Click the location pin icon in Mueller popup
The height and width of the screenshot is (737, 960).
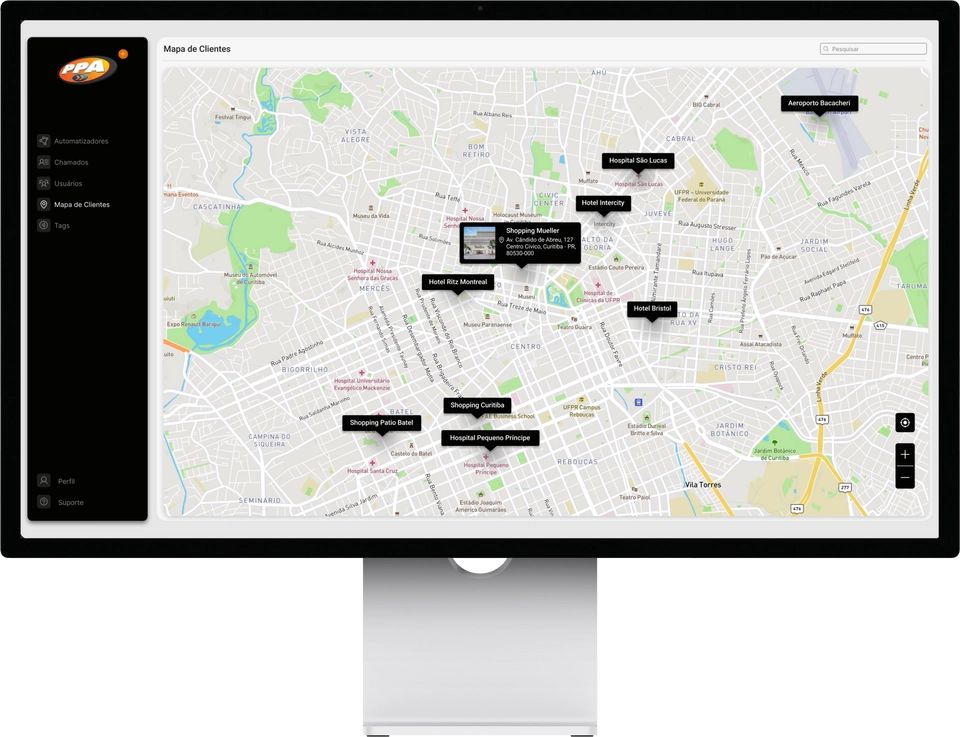tap(501, 240)
